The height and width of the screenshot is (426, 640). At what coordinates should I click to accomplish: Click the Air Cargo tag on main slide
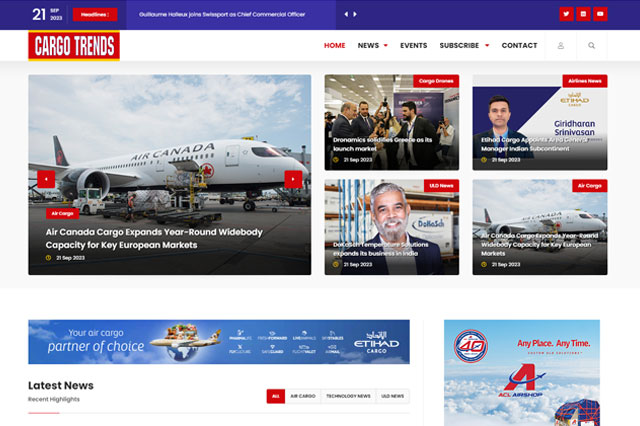62,213
